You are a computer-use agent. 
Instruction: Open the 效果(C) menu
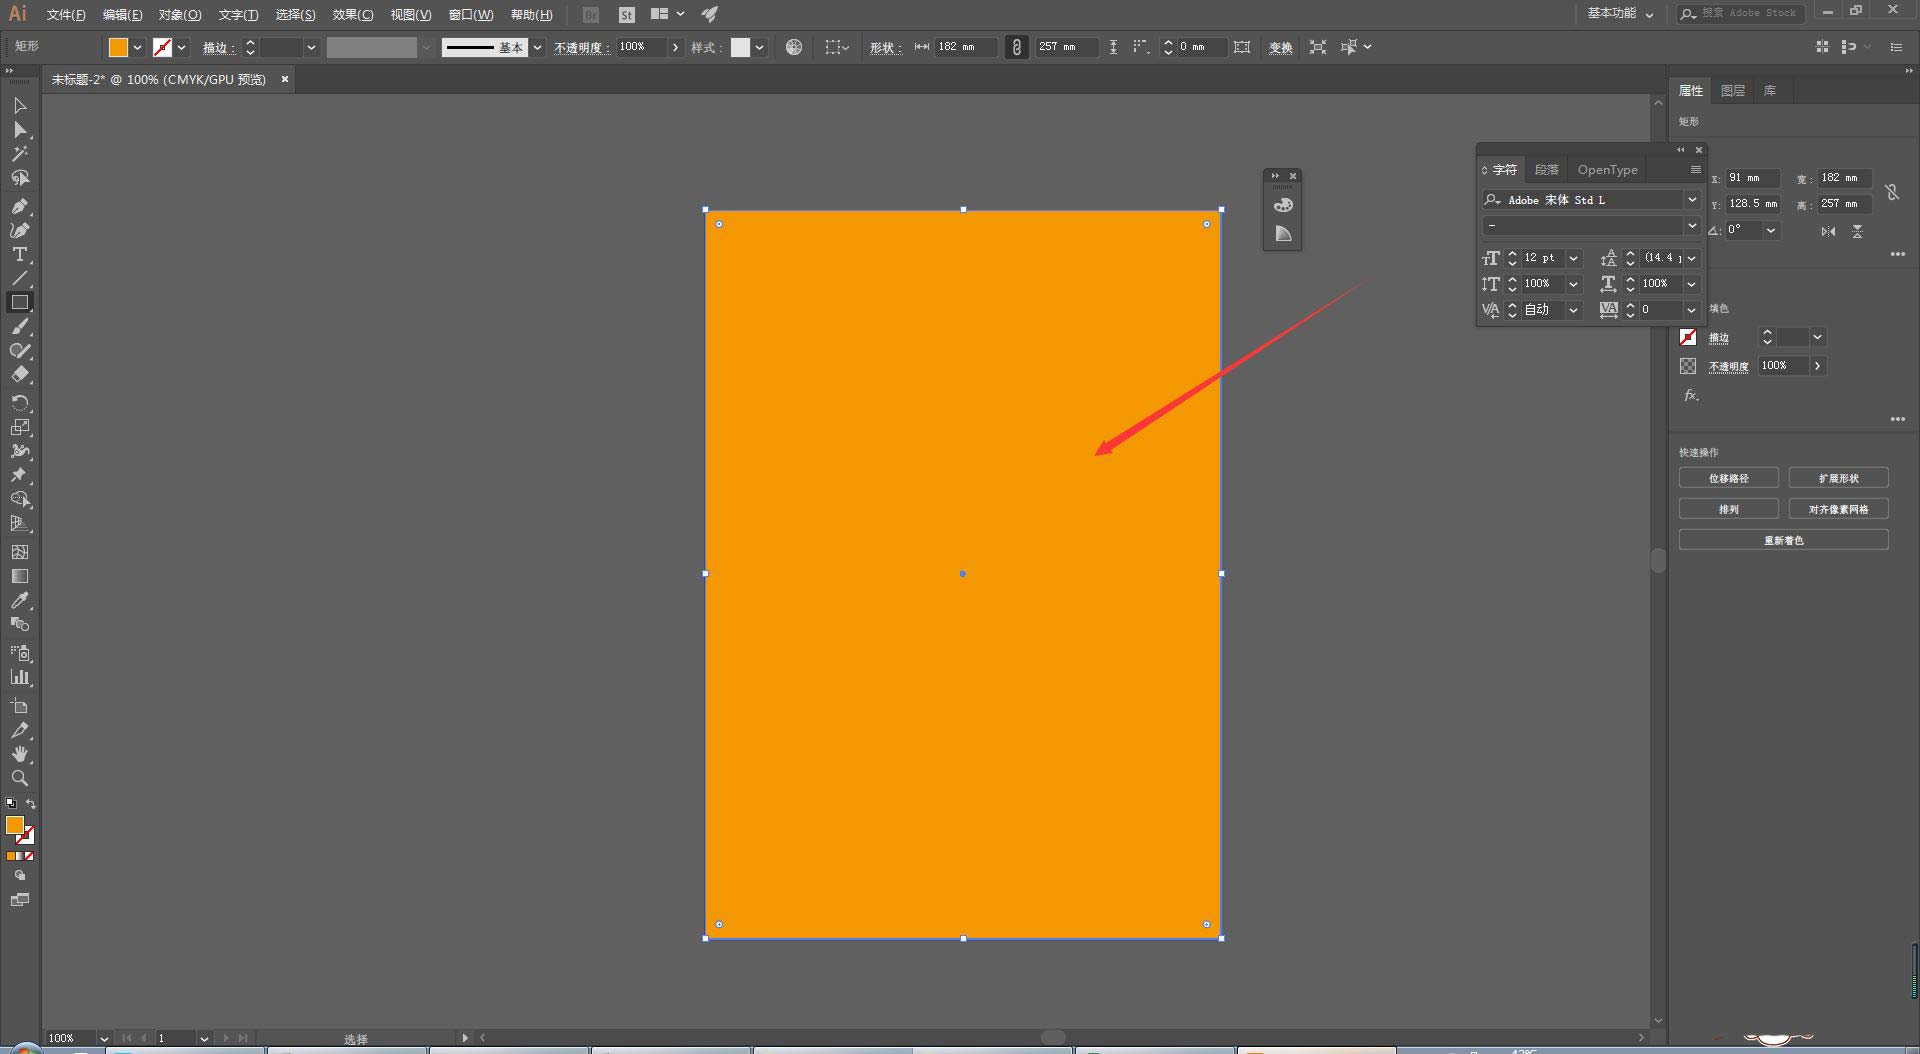tap(352, 15)
